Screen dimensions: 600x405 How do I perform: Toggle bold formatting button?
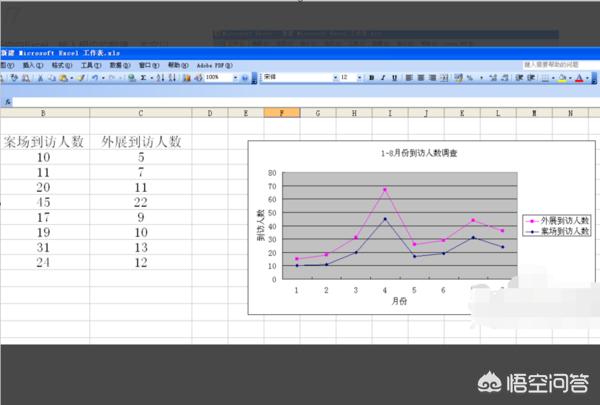click(x=370, y=77)
